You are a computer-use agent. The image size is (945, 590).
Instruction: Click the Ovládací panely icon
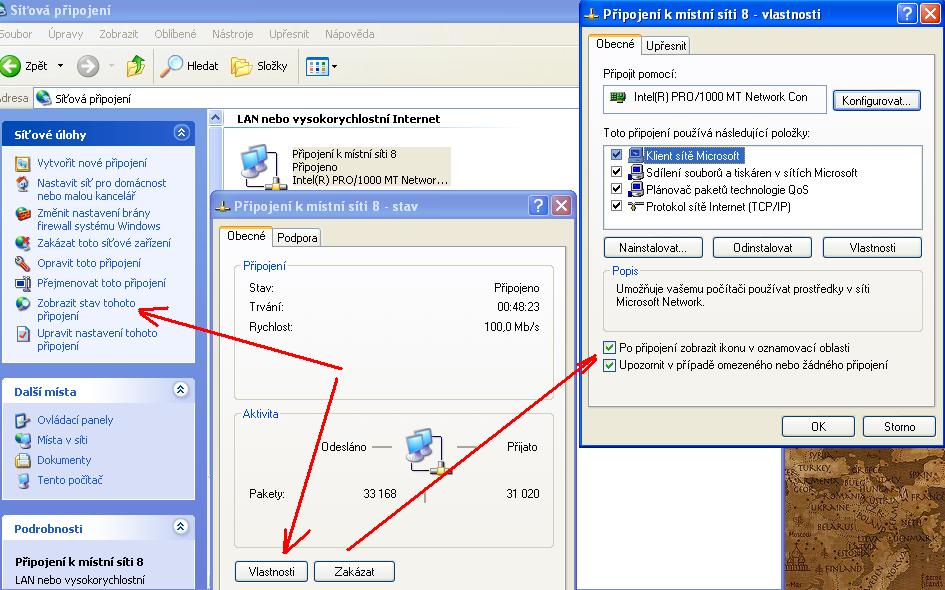coord(22,420)
